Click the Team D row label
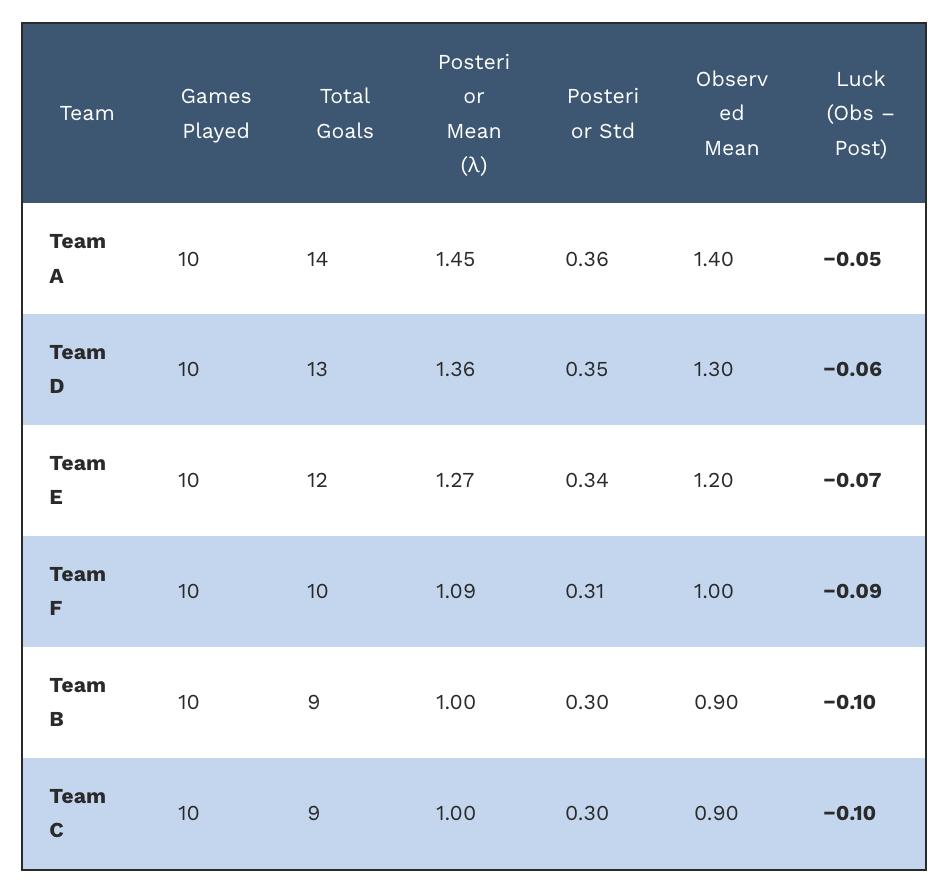950x890 pixels. point(78,369)
